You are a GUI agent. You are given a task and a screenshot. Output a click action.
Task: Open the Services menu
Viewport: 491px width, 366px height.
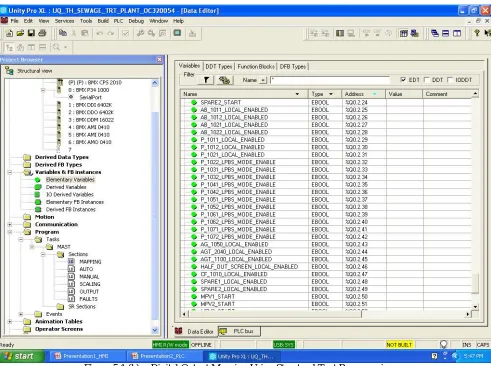tap(64, 21)
